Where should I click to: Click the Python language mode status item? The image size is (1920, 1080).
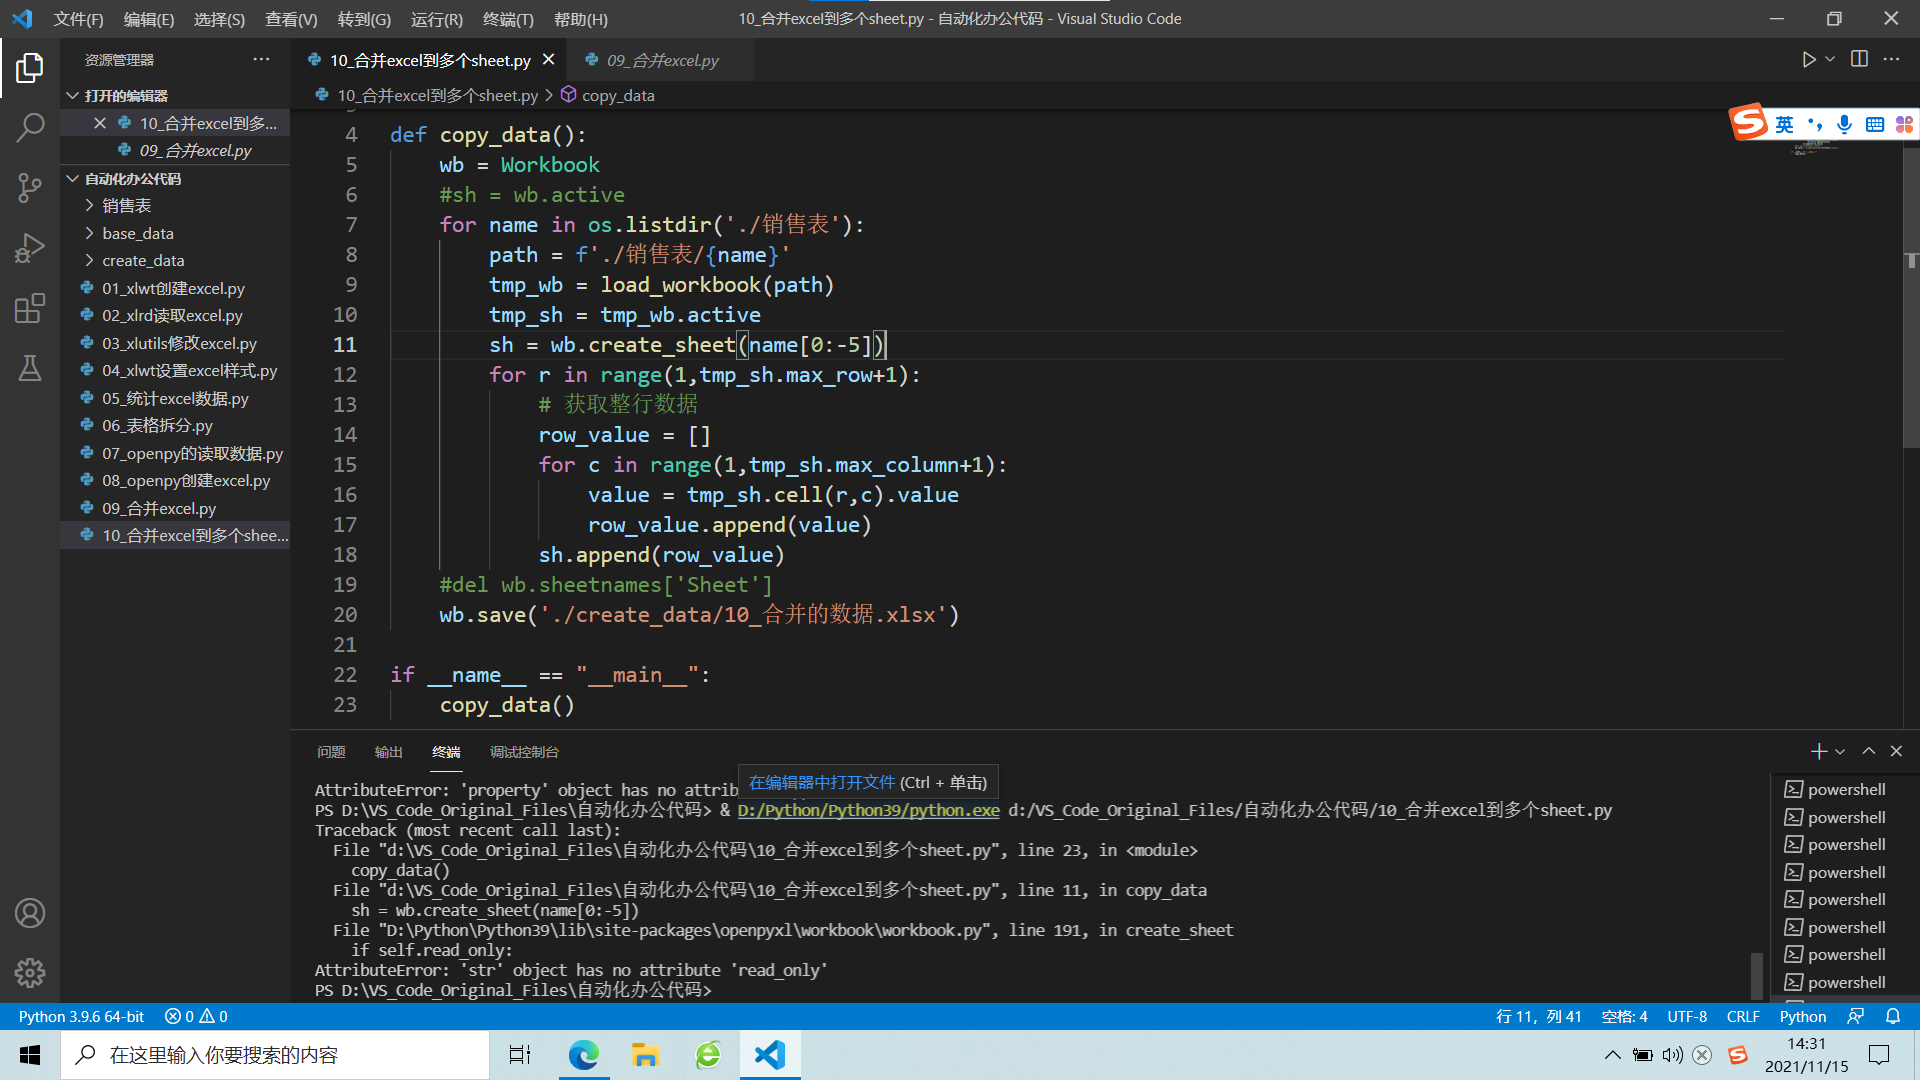(1803, 1016)
